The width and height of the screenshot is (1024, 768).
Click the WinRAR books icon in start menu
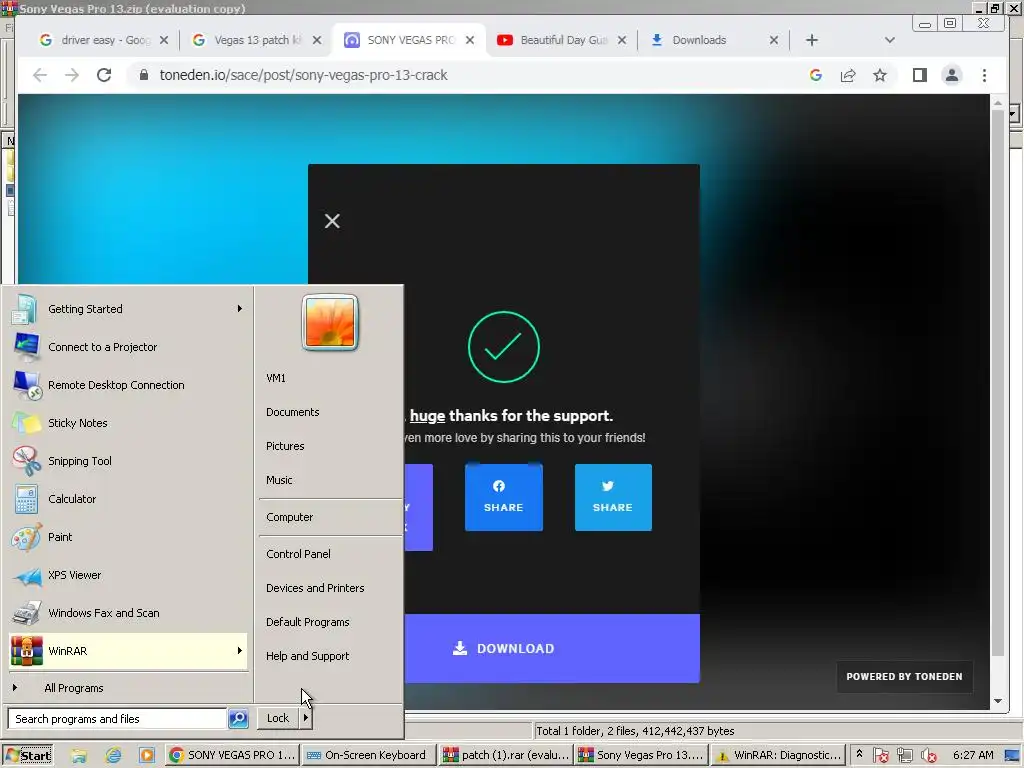(x=27, y=651)
